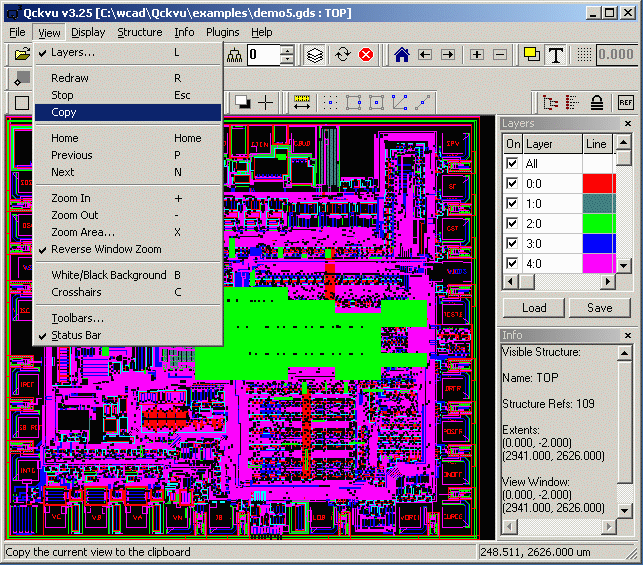Click the red stop icon
This screenshot has width=643, height=565.
point(366,55)
